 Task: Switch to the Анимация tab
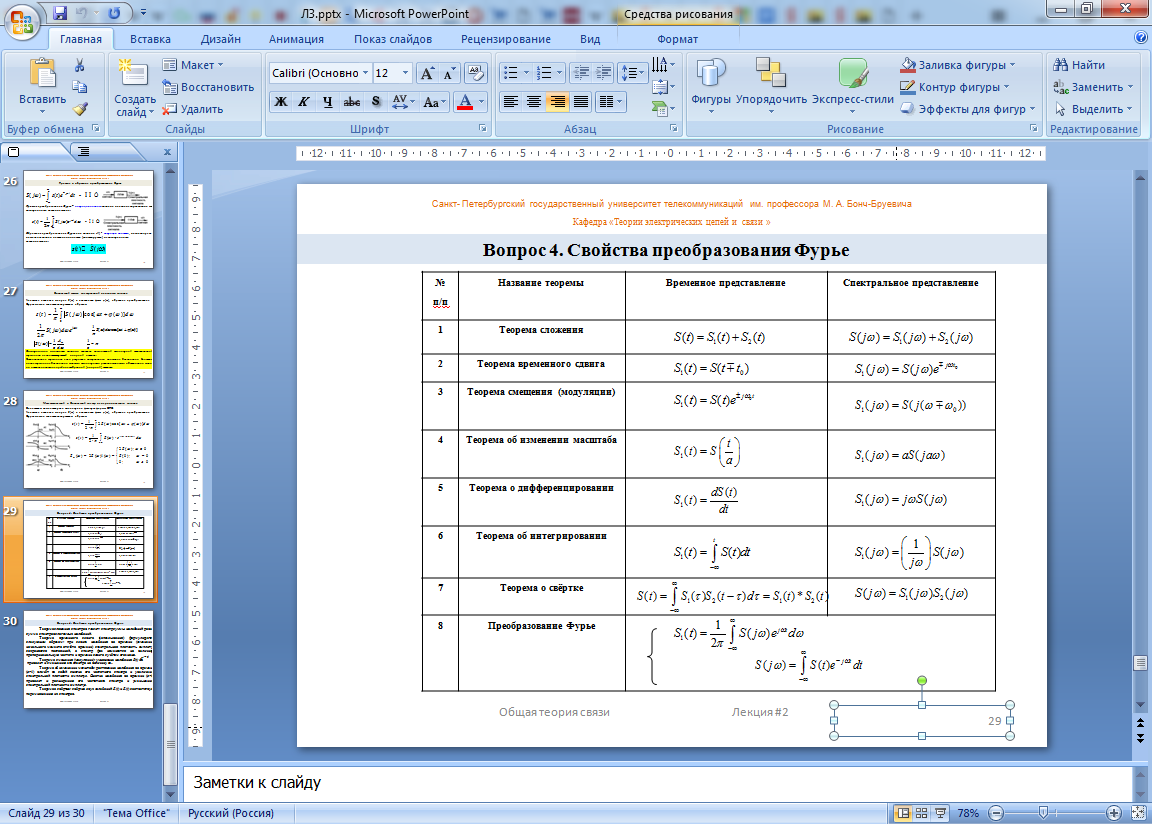296,39
